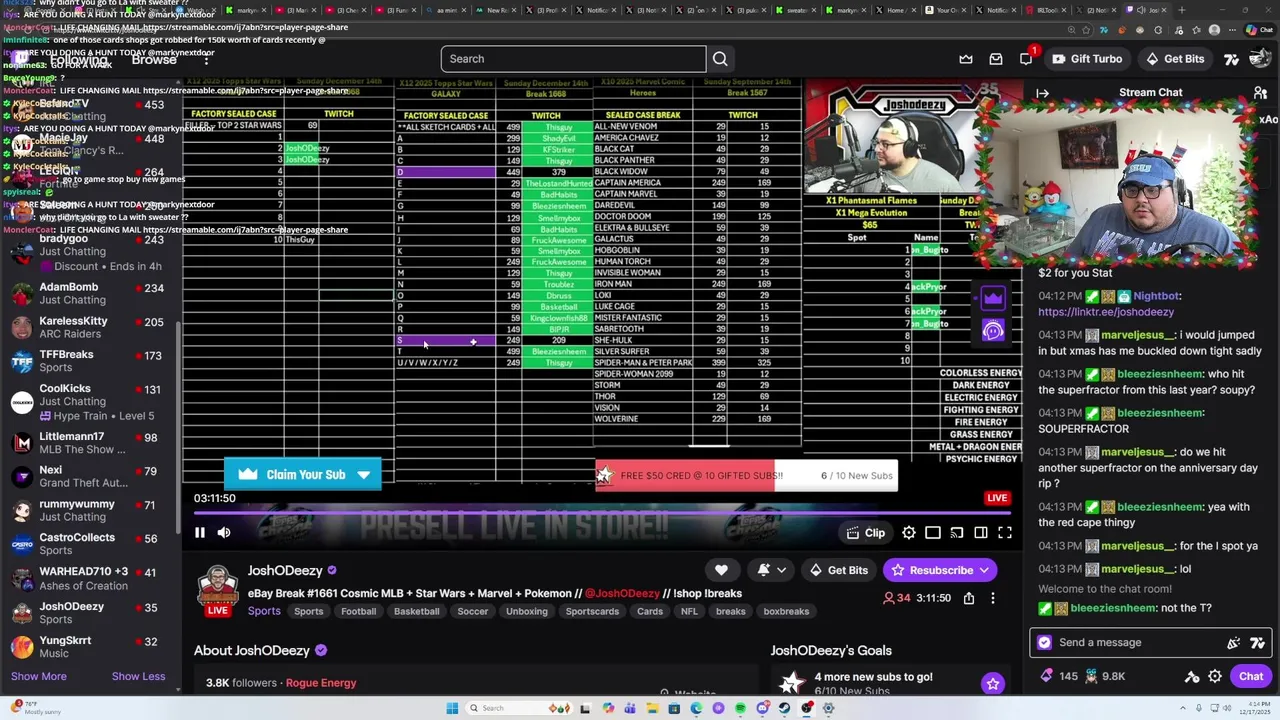This screenshot has height=720, width=1280.
Task: Click goal star button in Goals panel
Action: coord(992,684)
